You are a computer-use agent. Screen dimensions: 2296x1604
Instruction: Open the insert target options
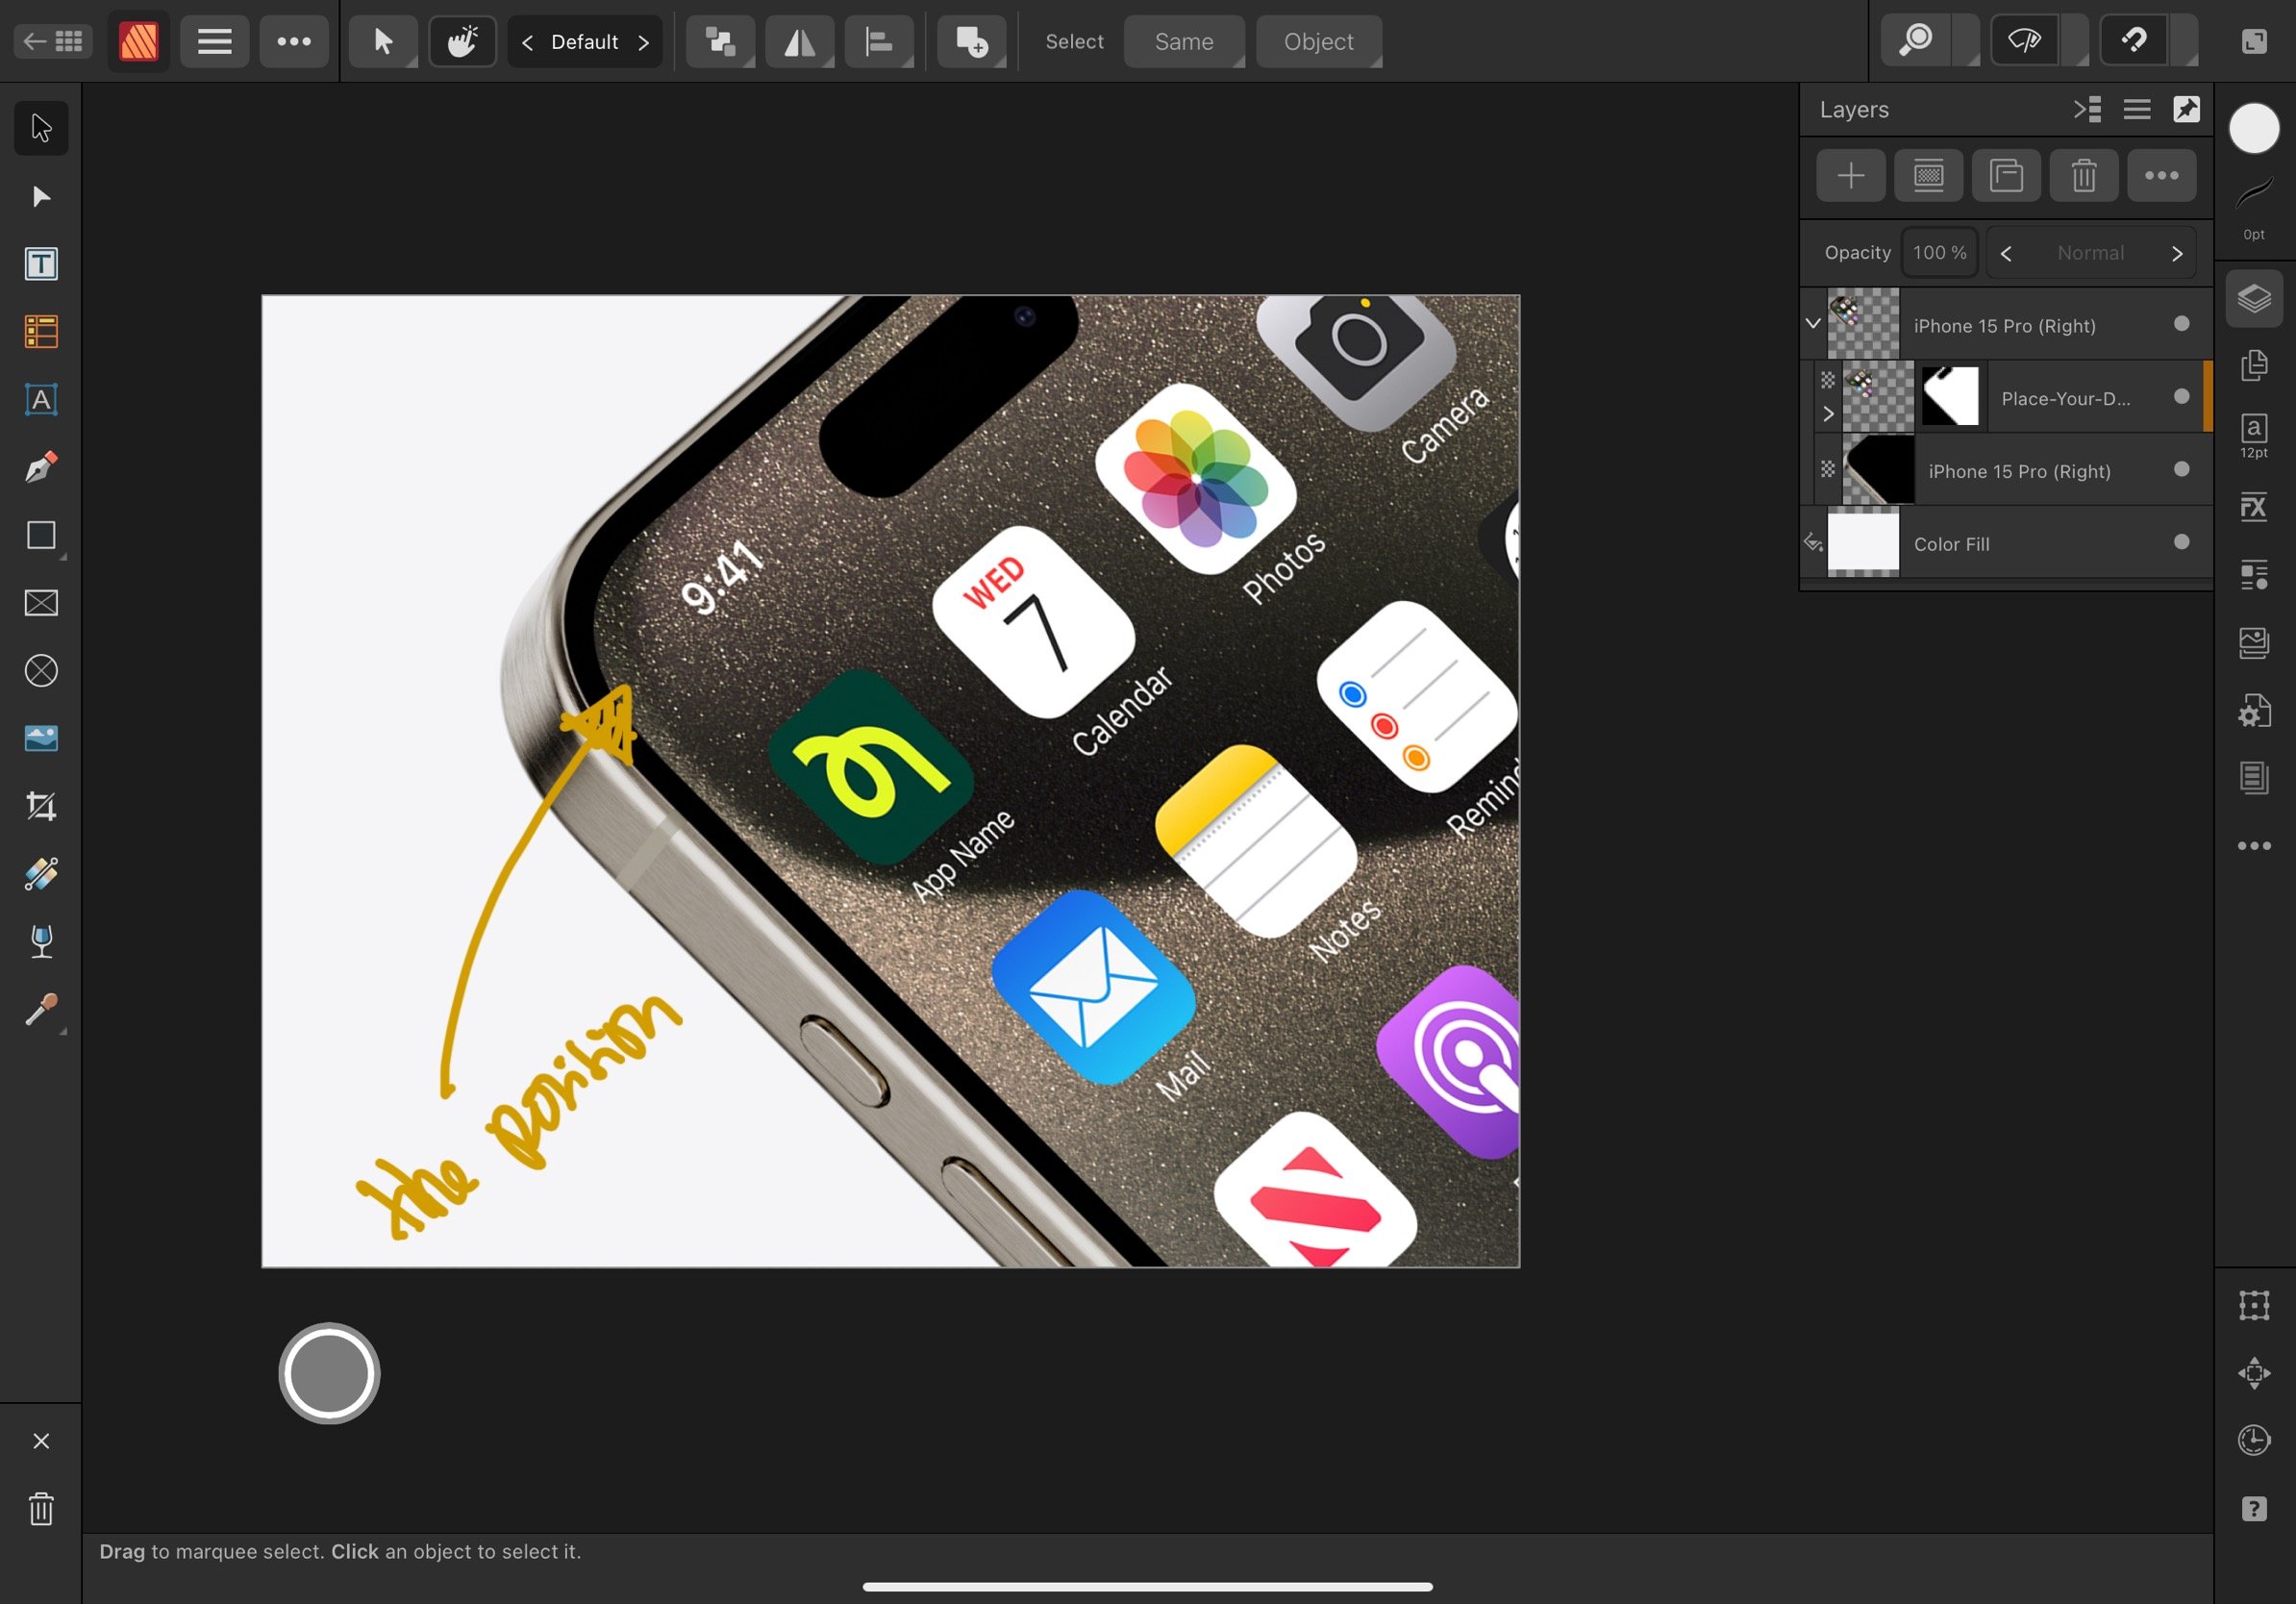(x=972, y=41)
